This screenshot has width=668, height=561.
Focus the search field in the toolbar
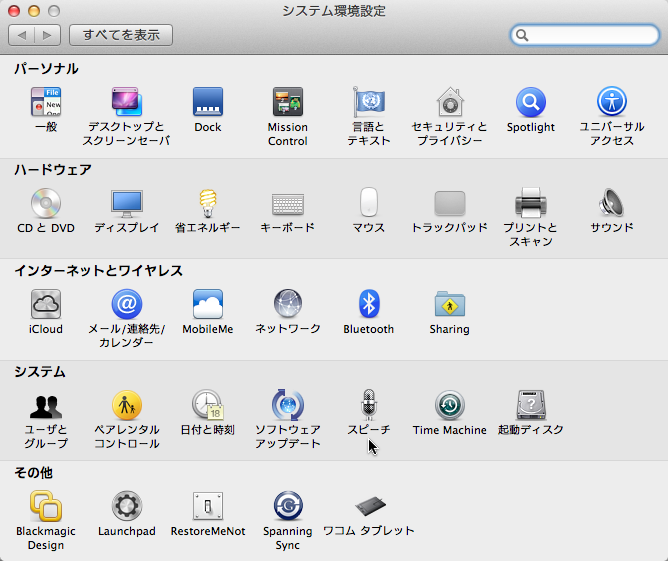584,35
